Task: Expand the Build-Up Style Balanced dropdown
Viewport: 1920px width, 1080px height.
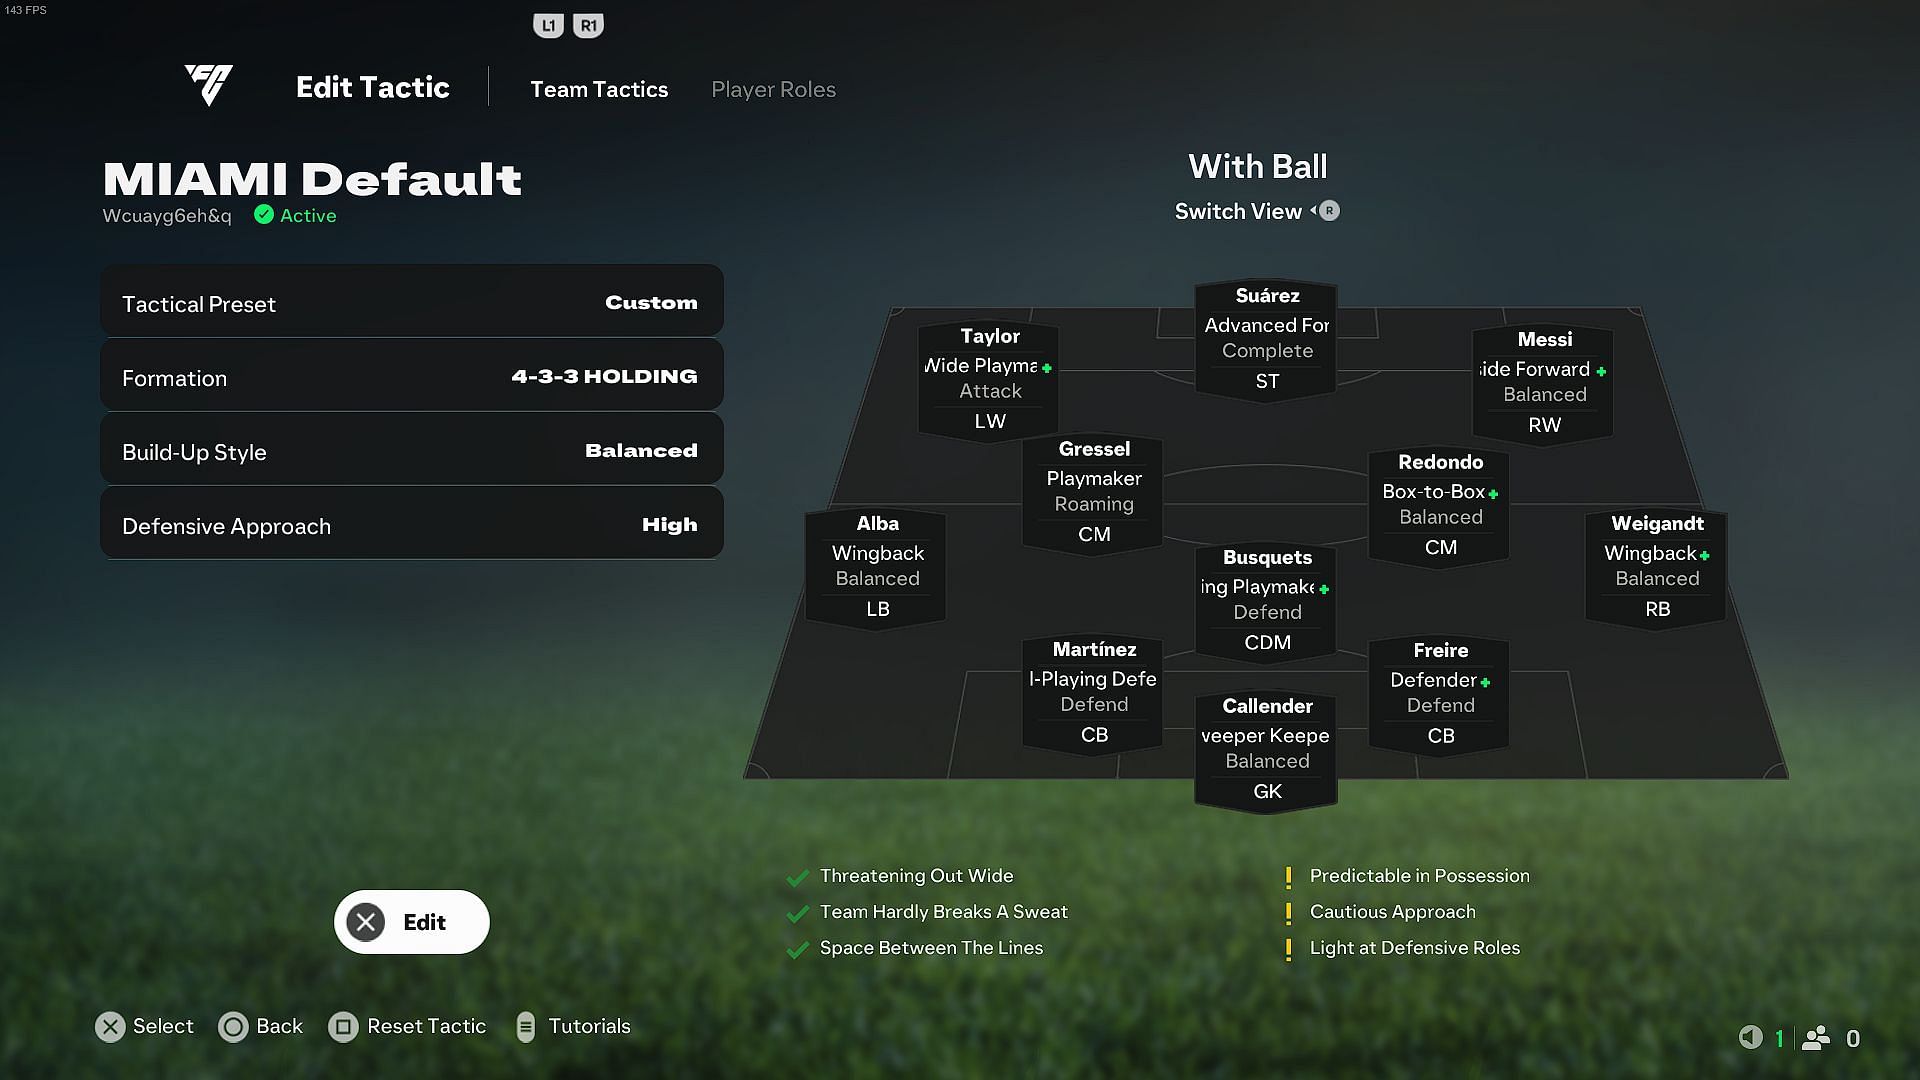Action: [x=411, y=451]
